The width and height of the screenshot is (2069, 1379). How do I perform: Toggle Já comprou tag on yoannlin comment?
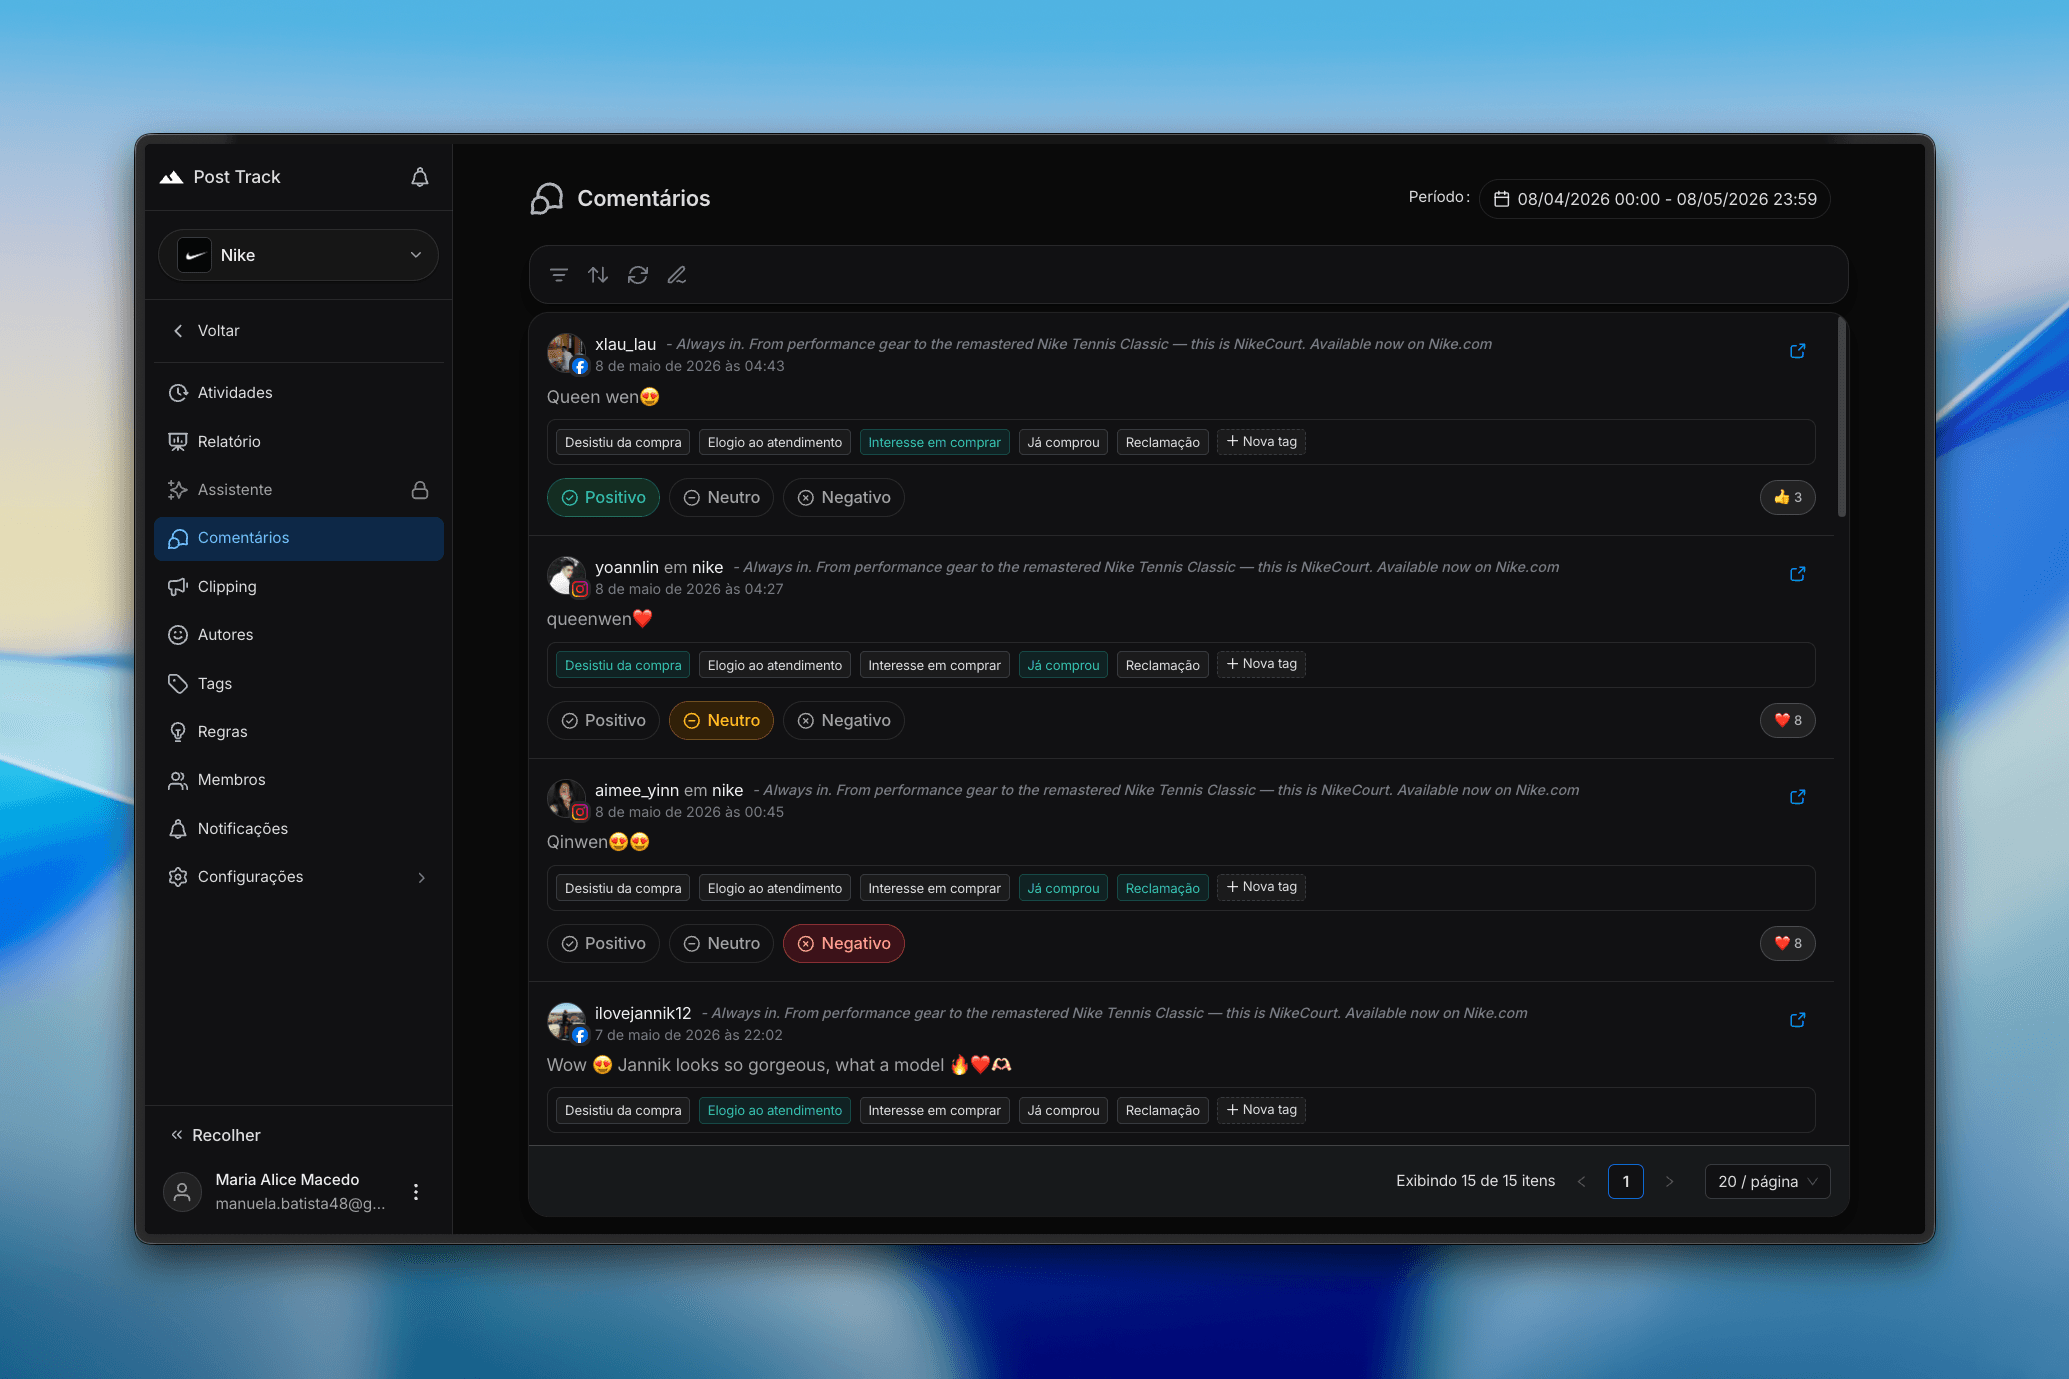1063,665
